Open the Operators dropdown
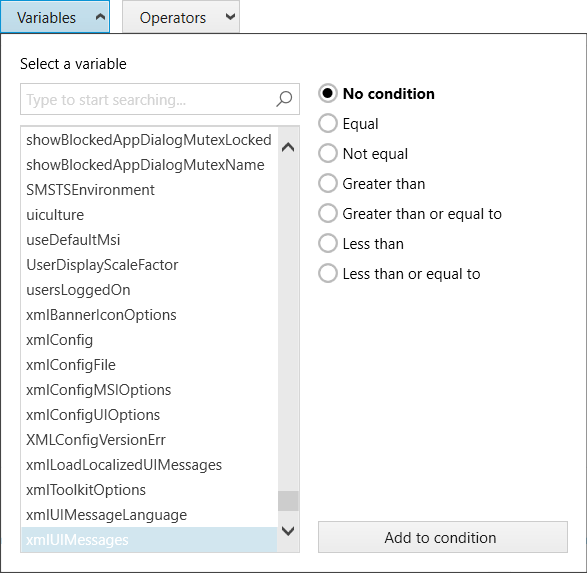 point(181,17)
